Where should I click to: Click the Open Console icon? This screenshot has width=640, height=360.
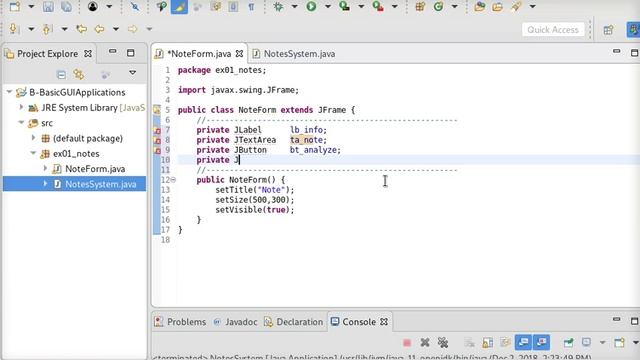619,342
